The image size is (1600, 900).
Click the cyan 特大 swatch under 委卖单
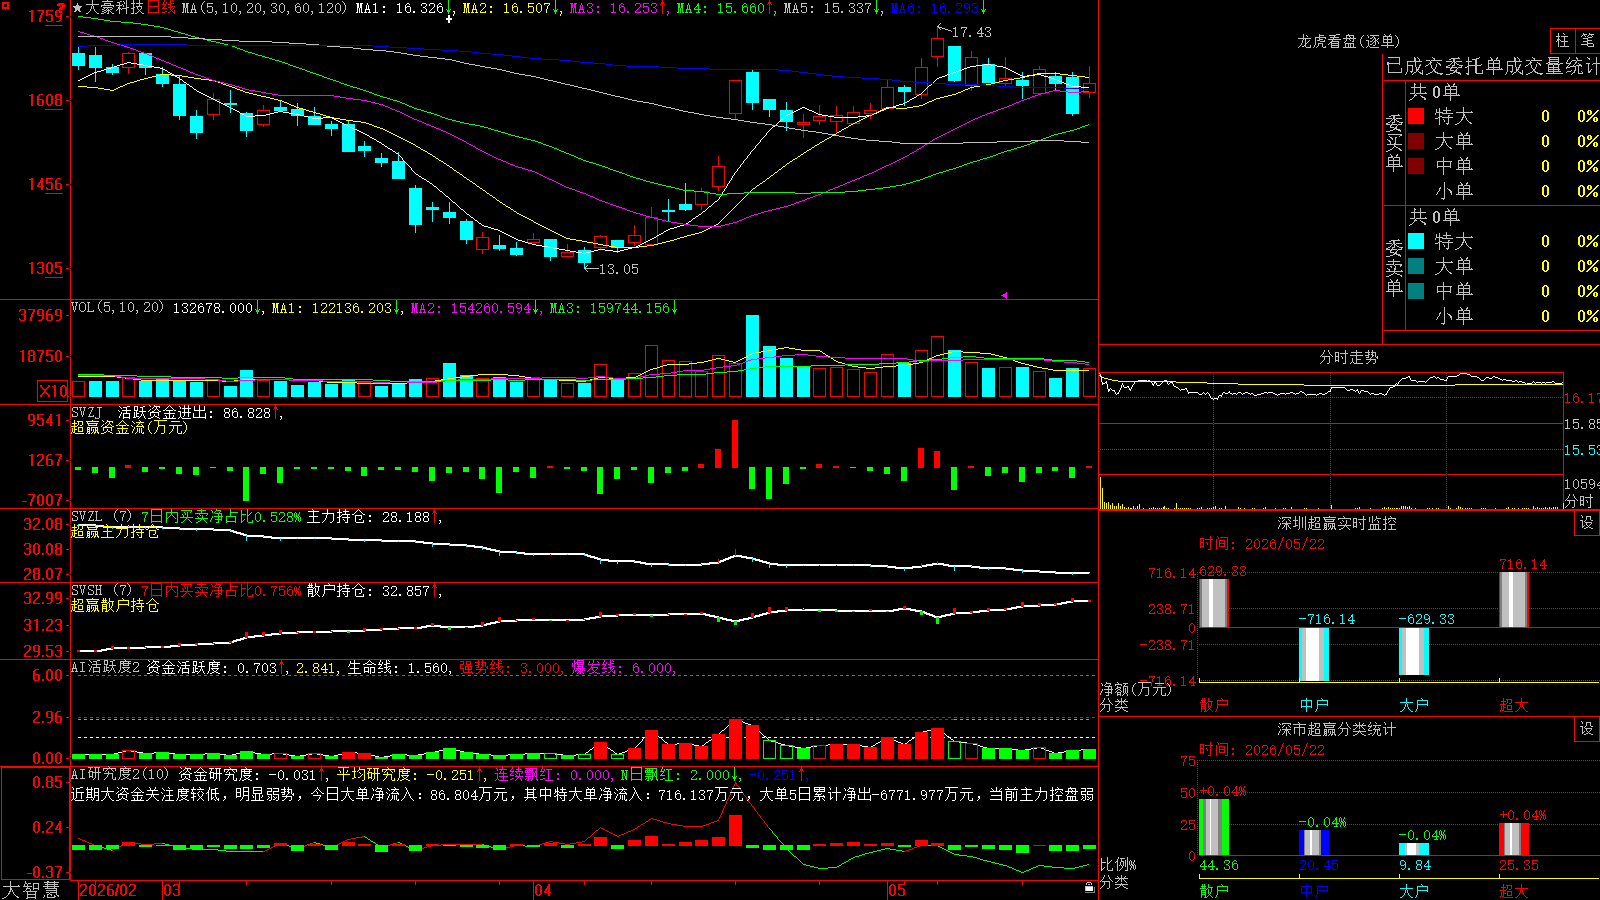click(x=1416, y=241)
